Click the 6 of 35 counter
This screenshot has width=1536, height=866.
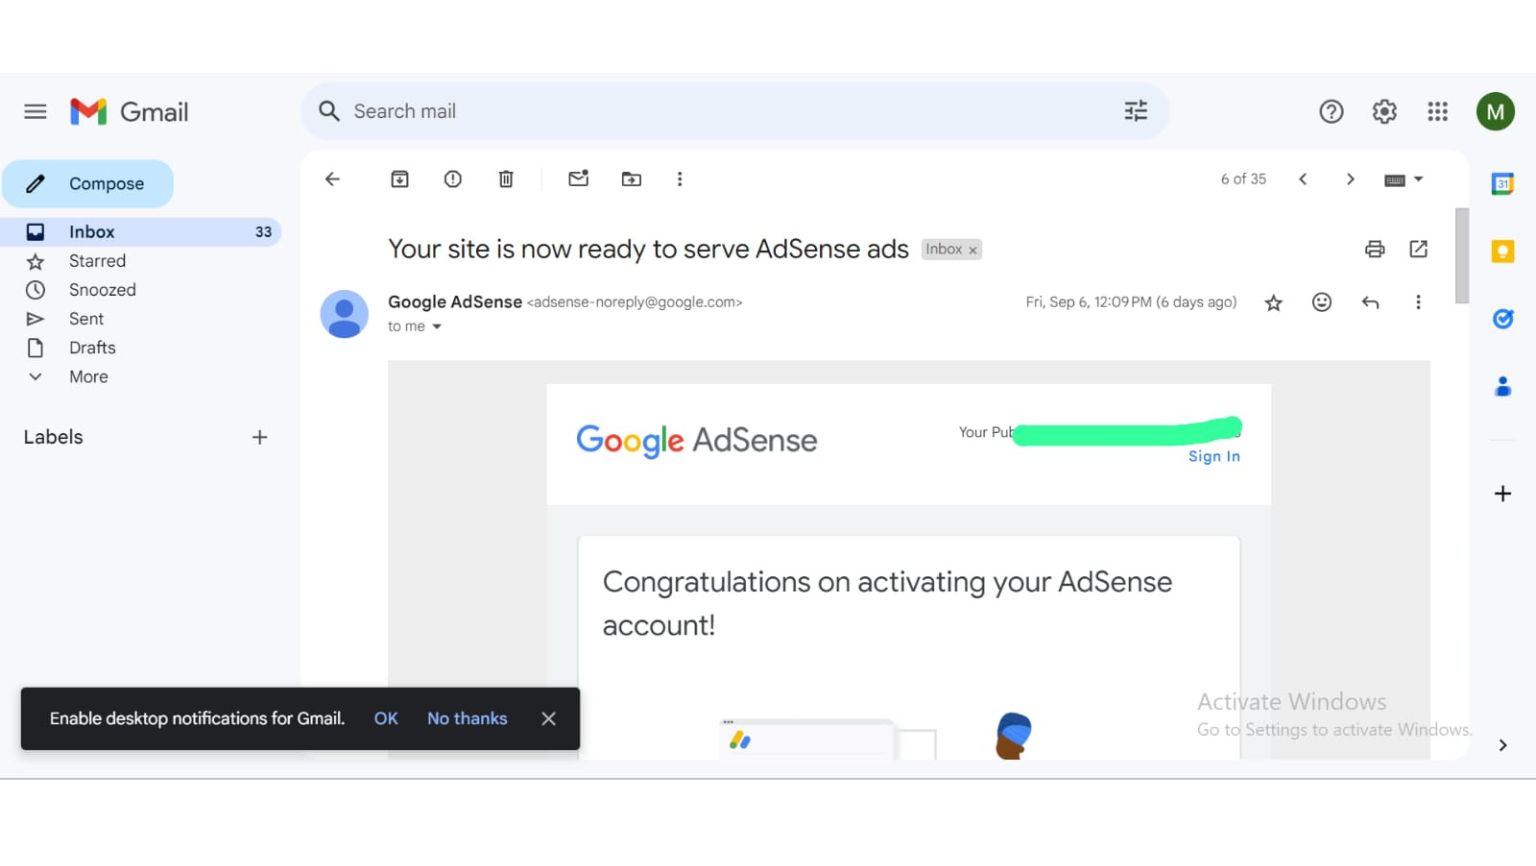point(1243,179)
